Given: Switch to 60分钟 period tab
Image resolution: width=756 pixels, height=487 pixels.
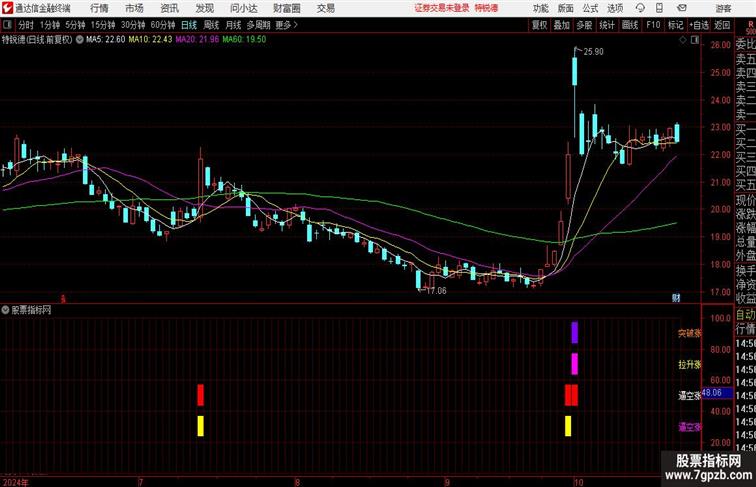Looking at the screenshot, I should (x=163, y=25).
